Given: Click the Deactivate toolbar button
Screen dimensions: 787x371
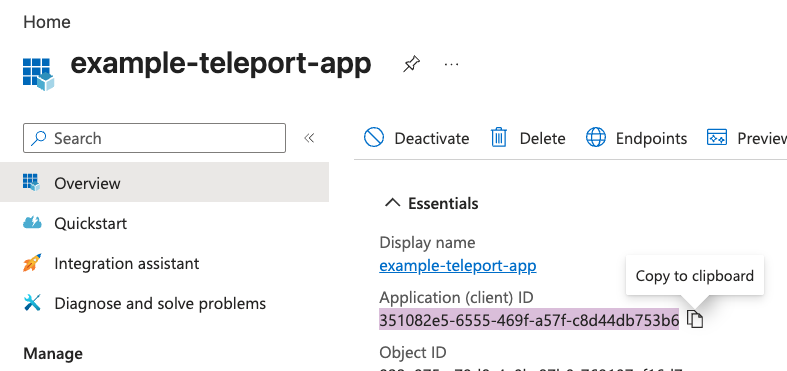Looking at the screenshot, I should (x=417, y=138).
